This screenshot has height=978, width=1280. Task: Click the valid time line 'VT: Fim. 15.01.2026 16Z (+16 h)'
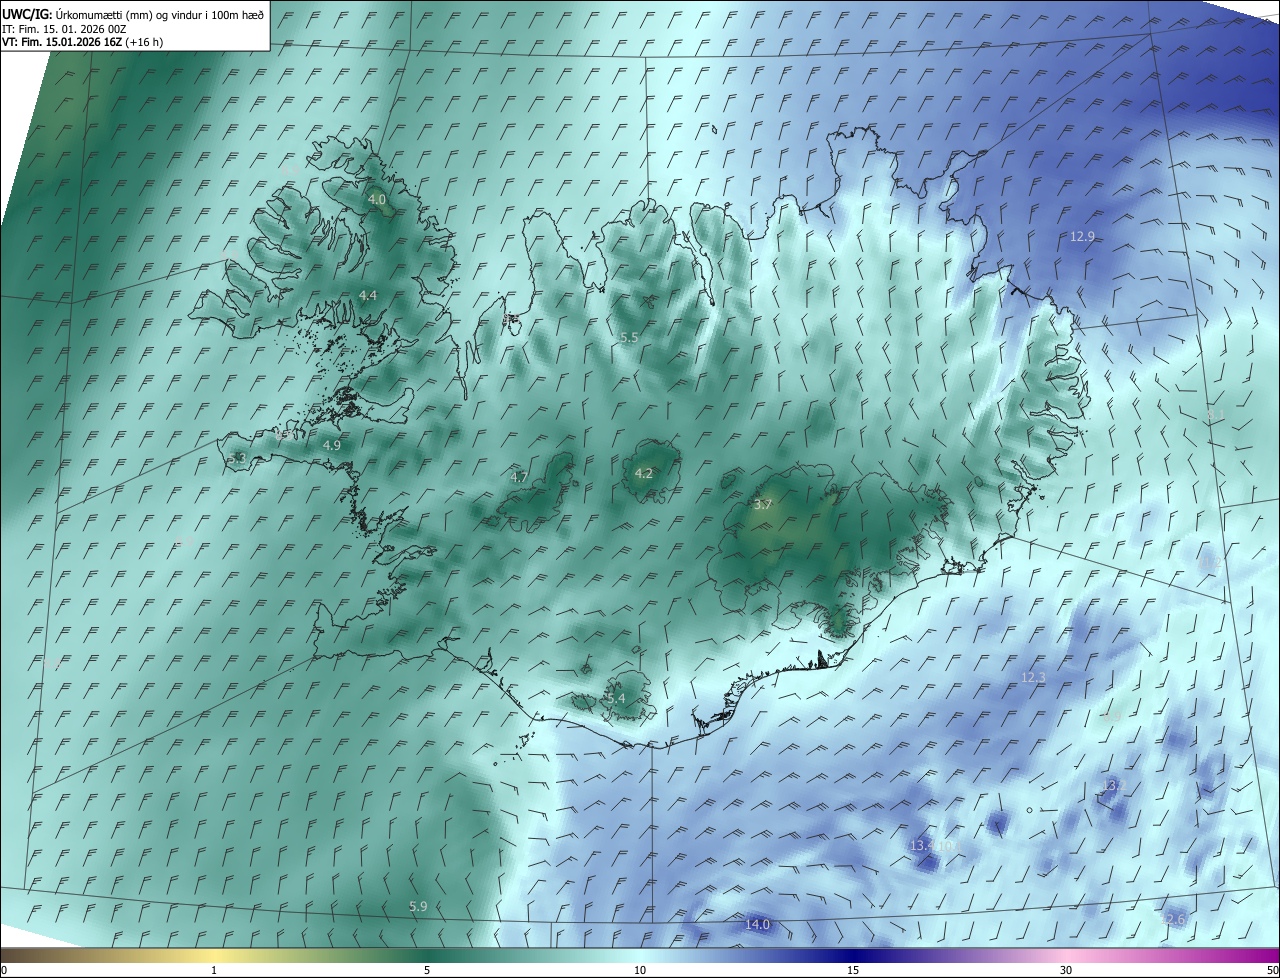[83, 42]
